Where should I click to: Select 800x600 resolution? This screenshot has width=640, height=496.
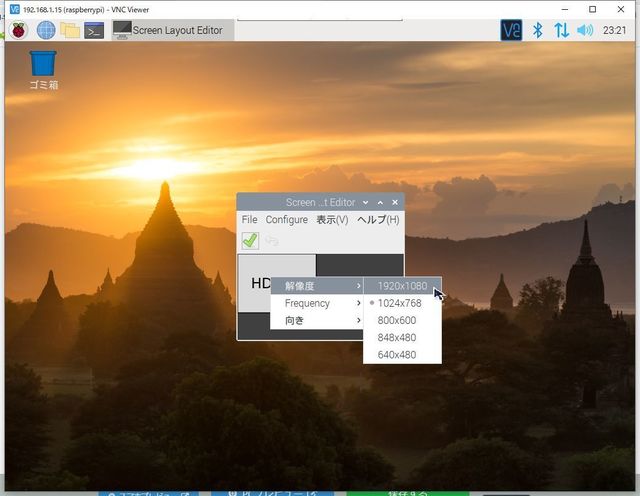coord(402,320)
